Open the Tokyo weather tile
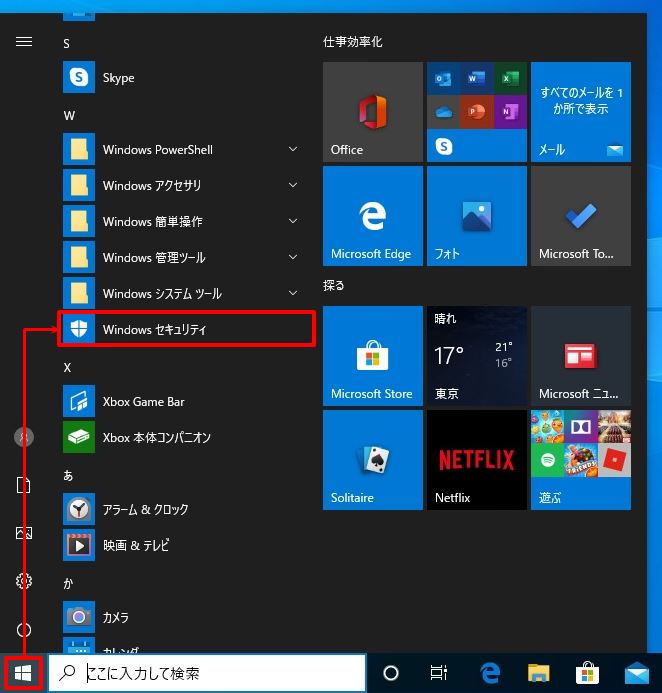The width and height of the screenshot is (662, 693). [x=477, y=356]
